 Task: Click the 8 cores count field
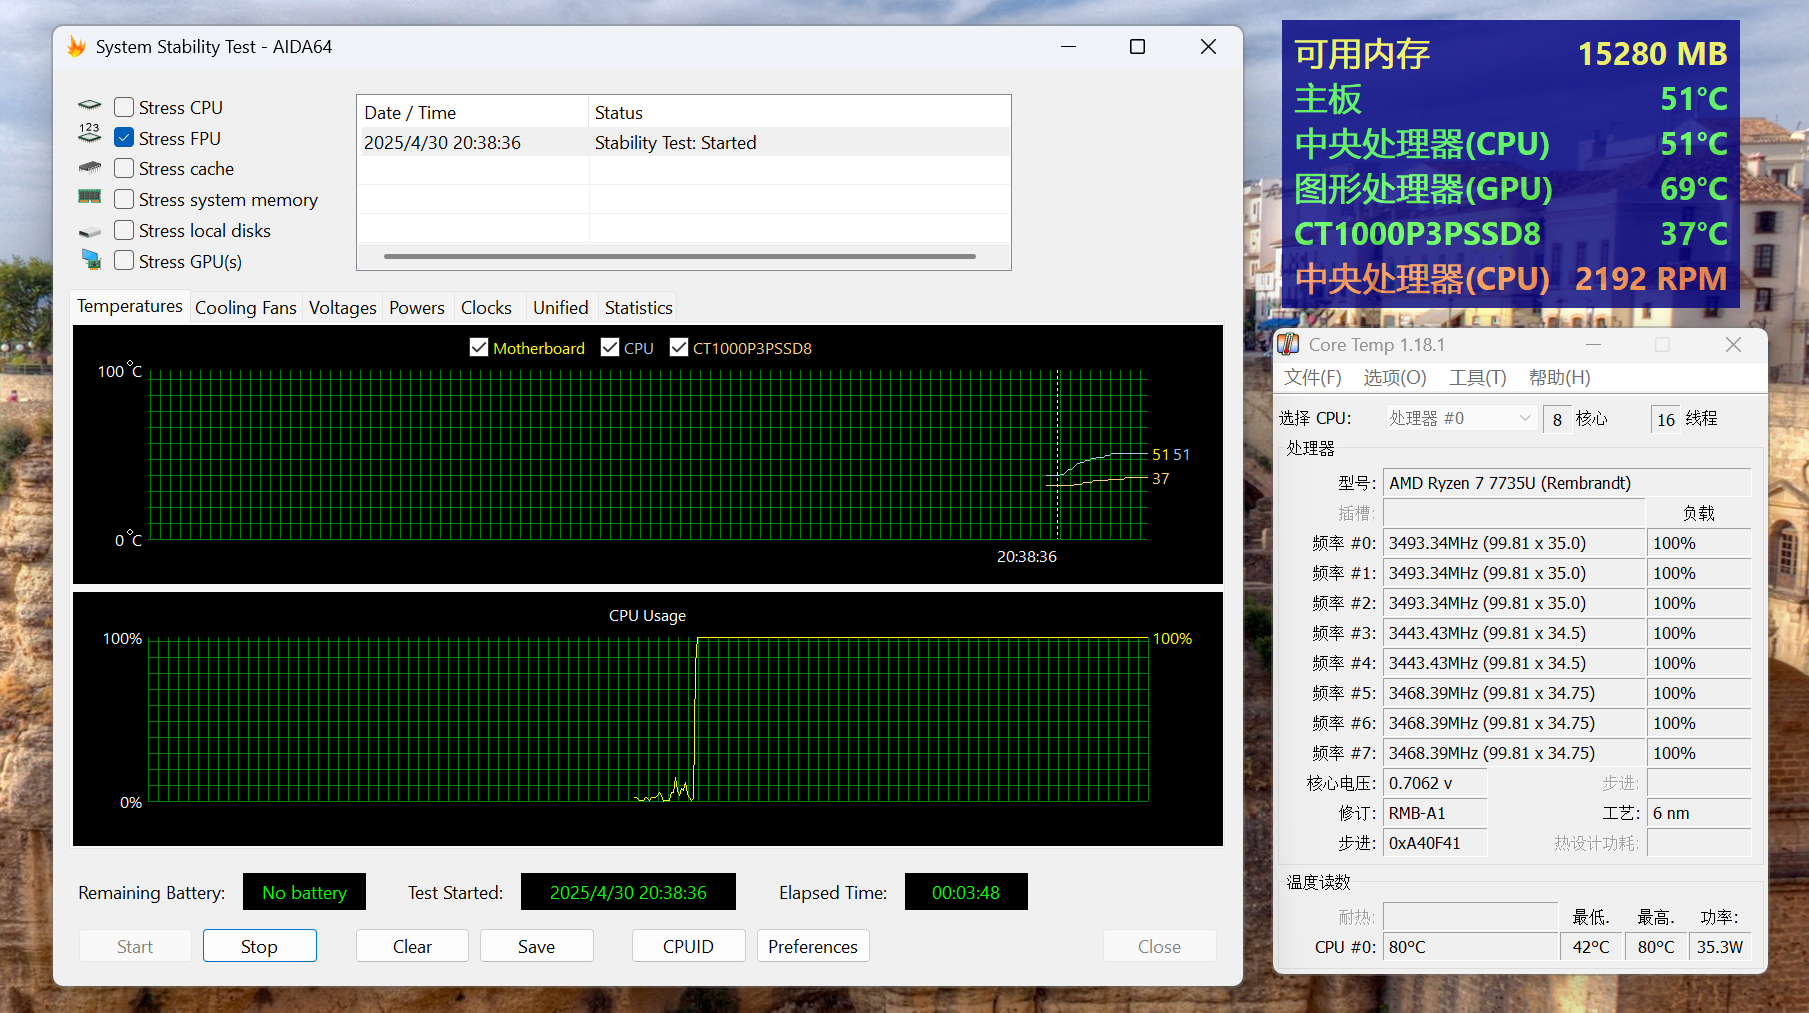1557,419
